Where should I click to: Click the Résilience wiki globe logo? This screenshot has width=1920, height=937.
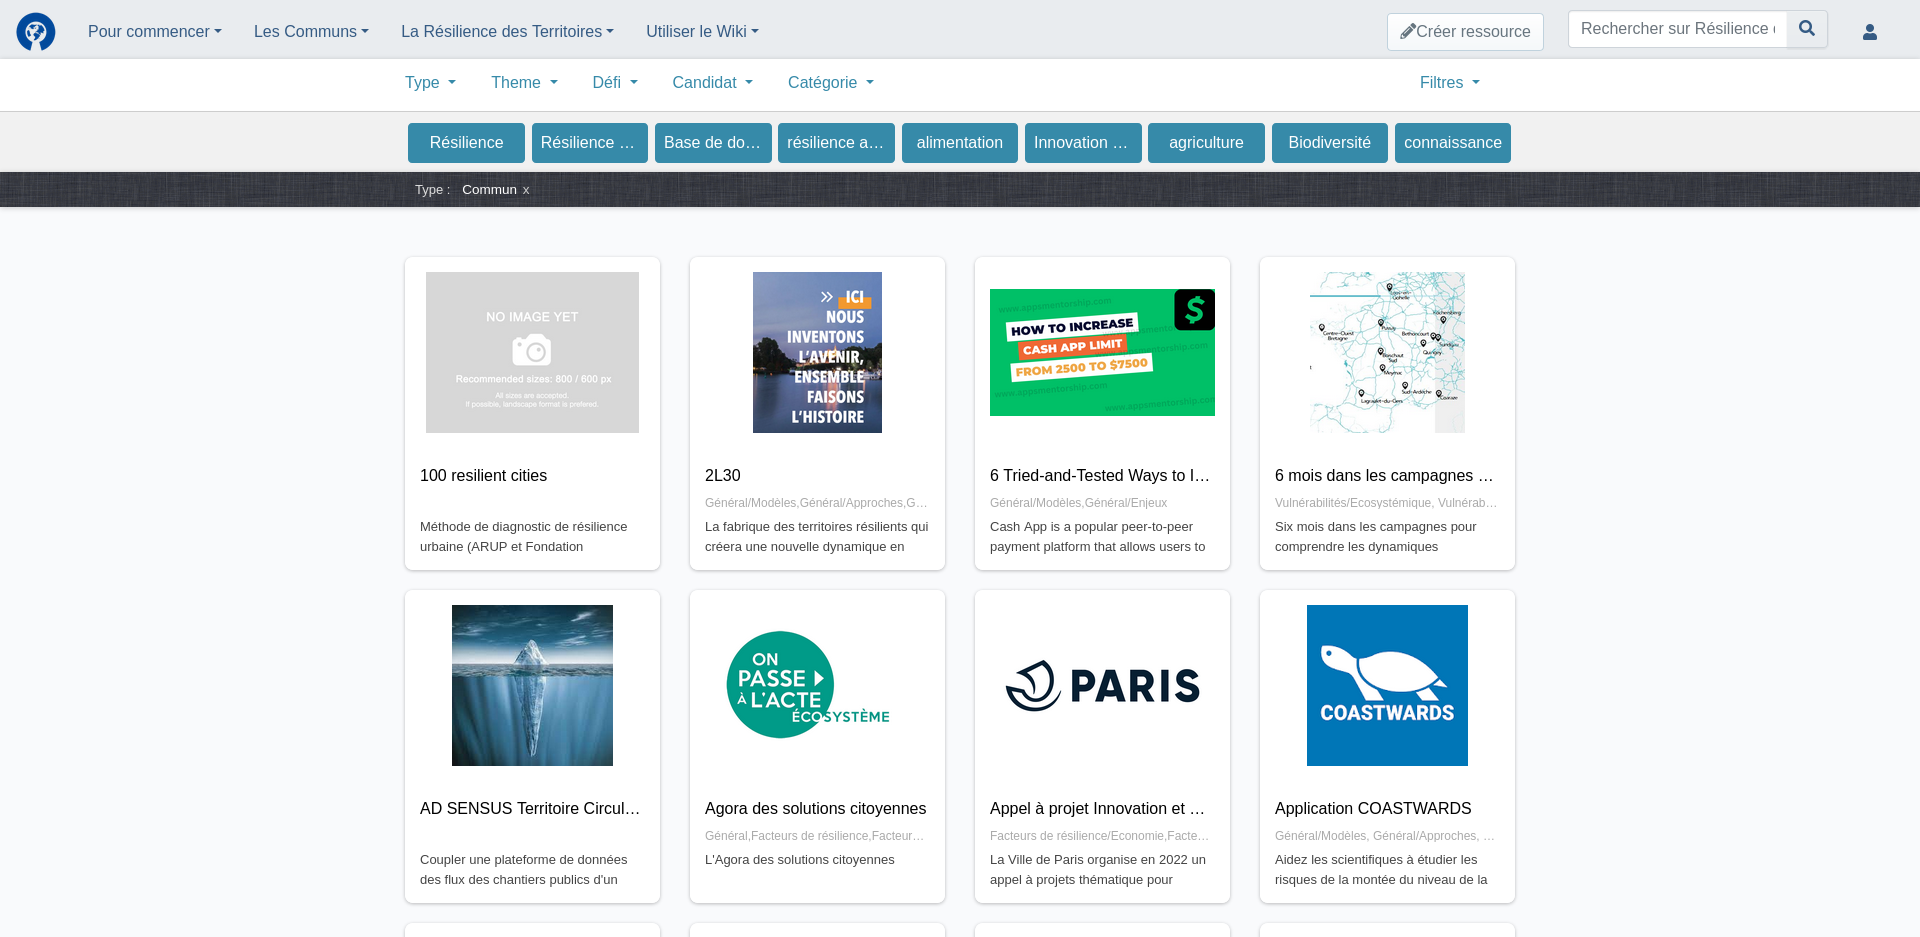pyautogui.click(x=36, y=32)
